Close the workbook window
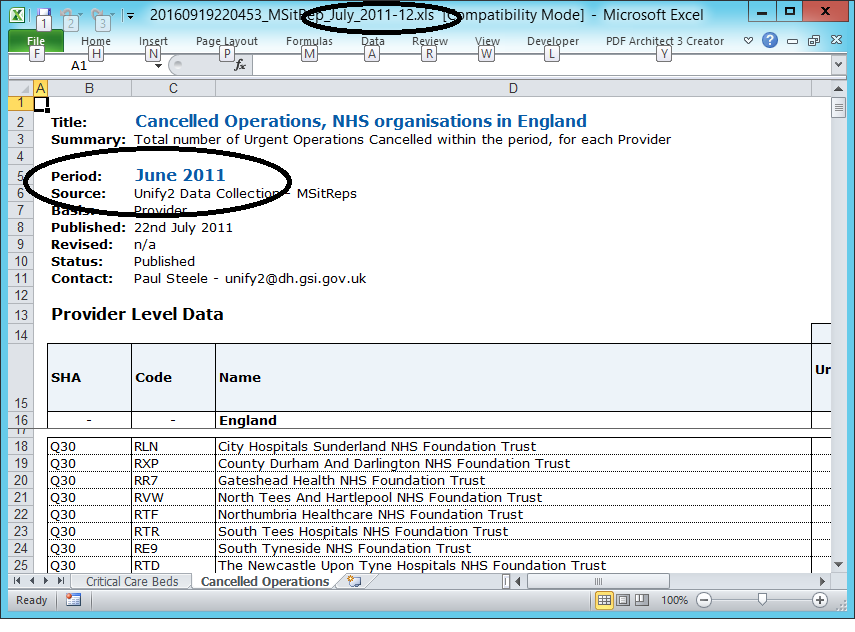The height and width of the screenshot is (632, 855). 836,40
